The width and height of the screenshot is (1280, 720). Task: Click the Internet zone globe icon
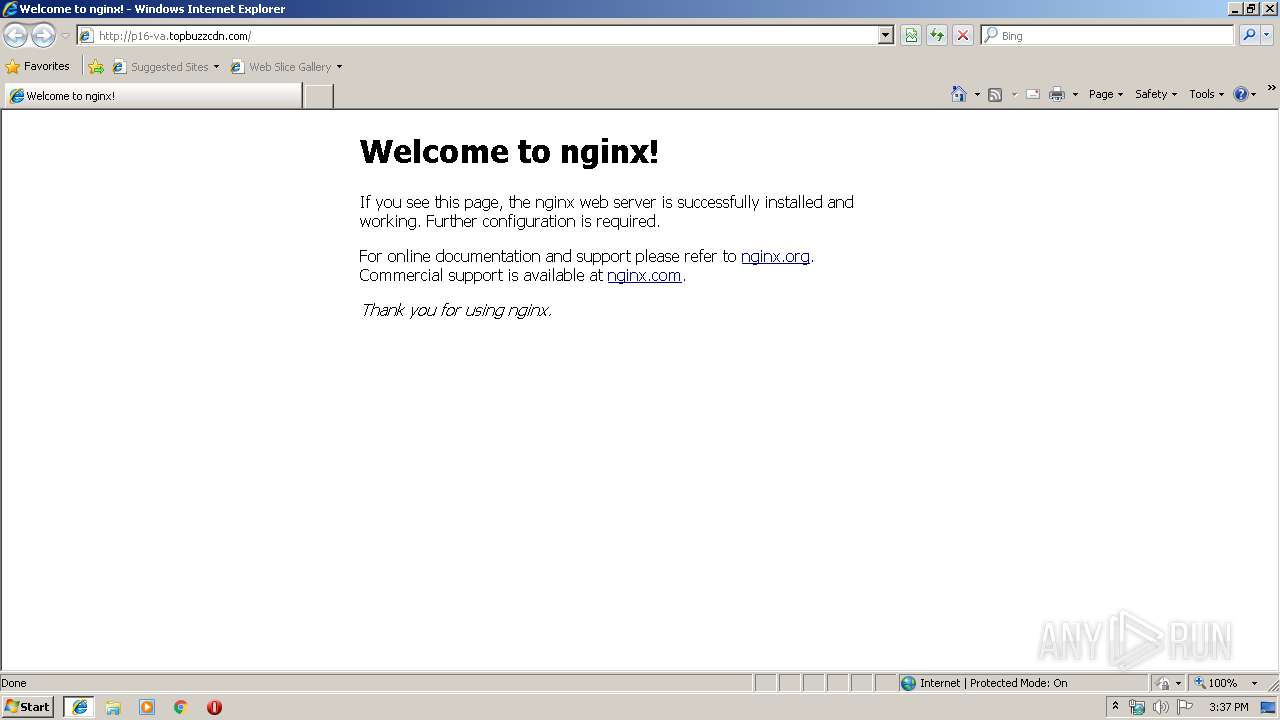[908, 683]
